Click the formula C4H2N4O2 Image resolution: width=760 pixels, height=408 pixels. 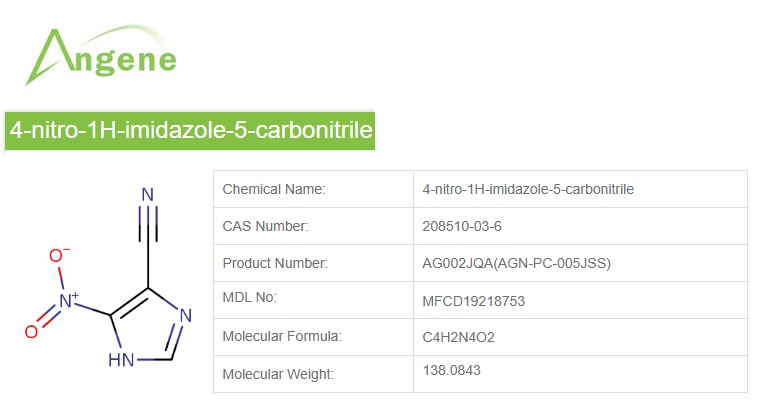pyautogui.click(x=459, y=337)
